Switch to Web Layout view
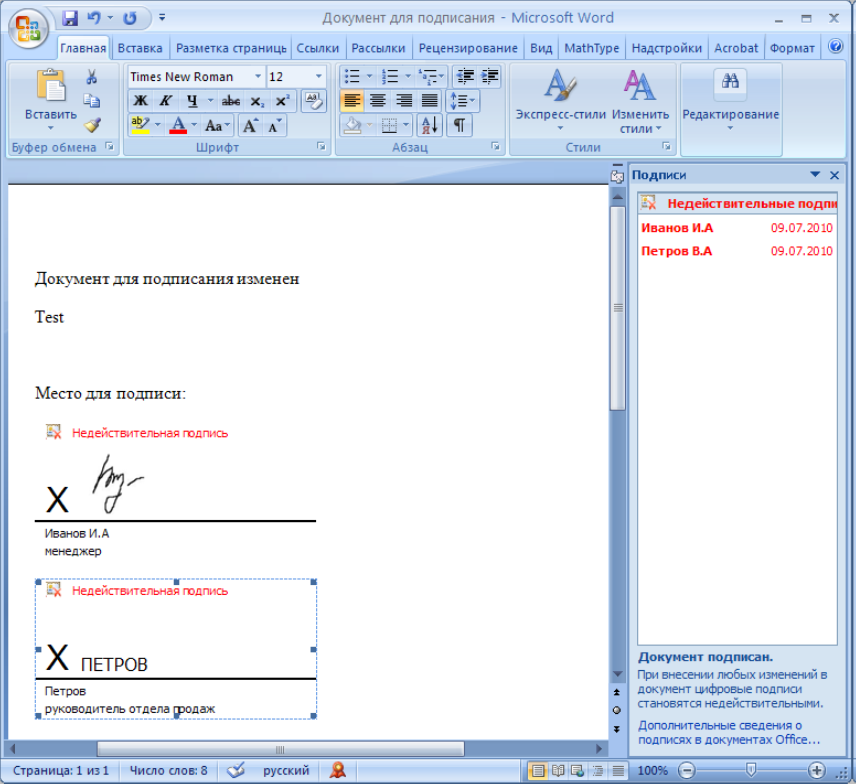This screenshot has height=784, width=856. pos(578,770)
